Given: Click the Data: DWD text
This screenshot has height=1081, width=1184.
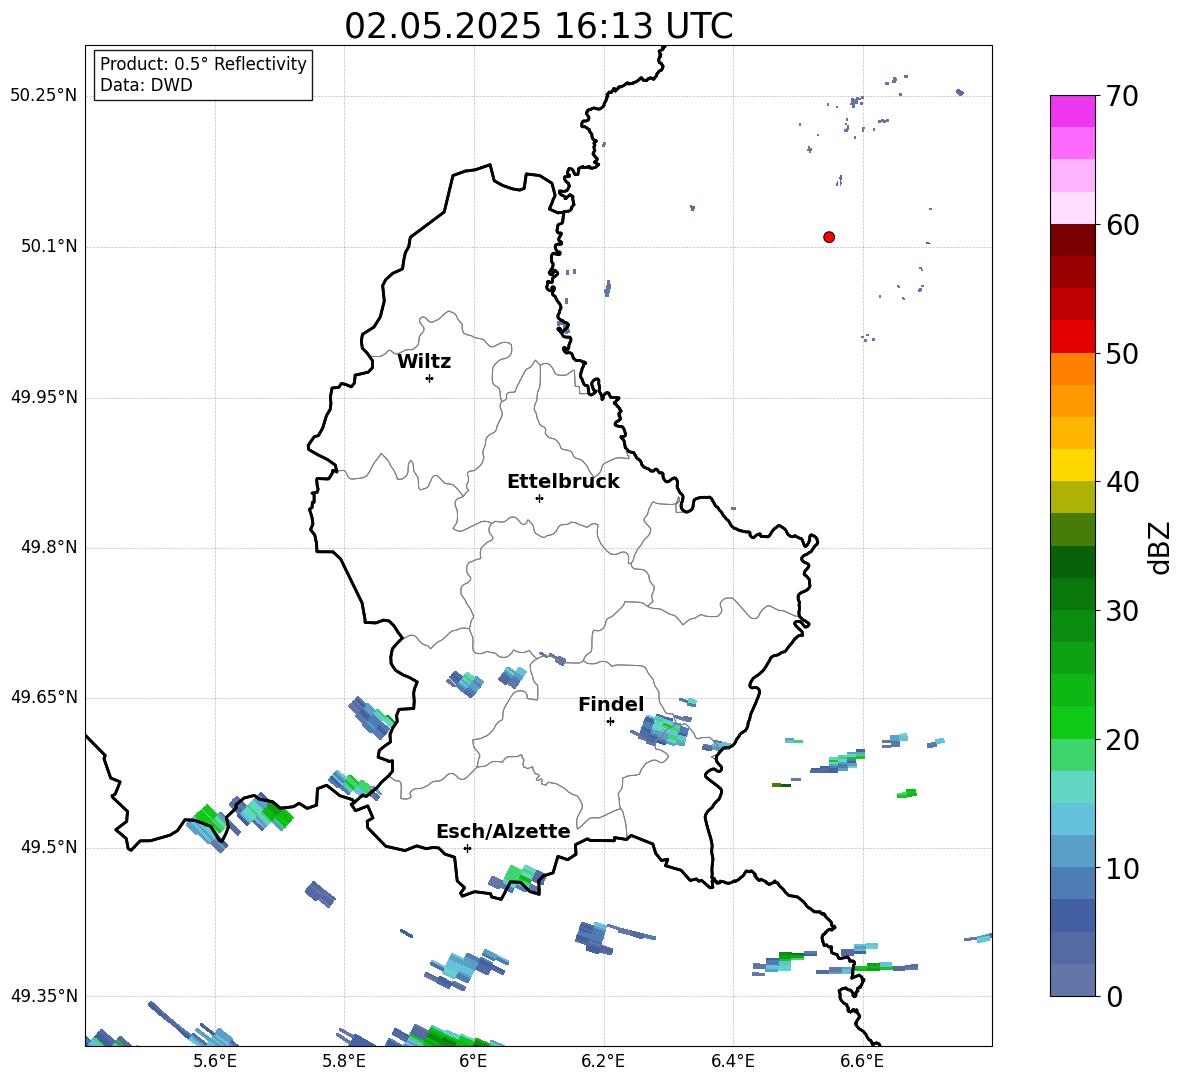Looking at the screenshot, I should [146, 85].
